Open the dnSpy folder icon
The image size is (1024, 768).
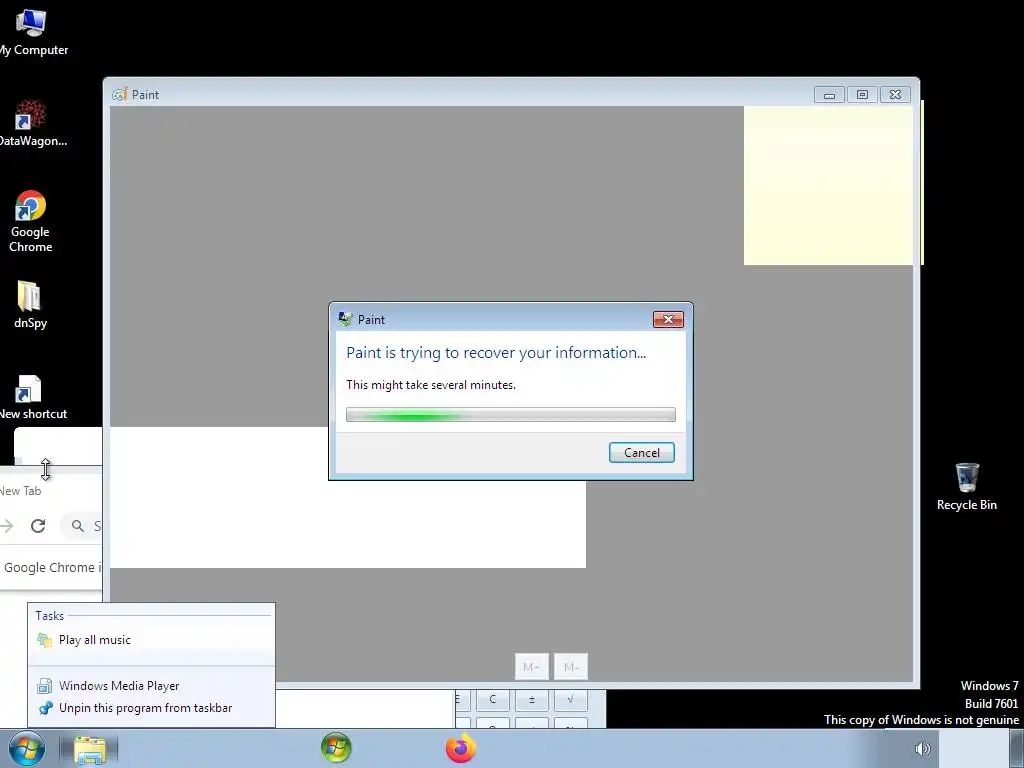(x=30, y=304)
